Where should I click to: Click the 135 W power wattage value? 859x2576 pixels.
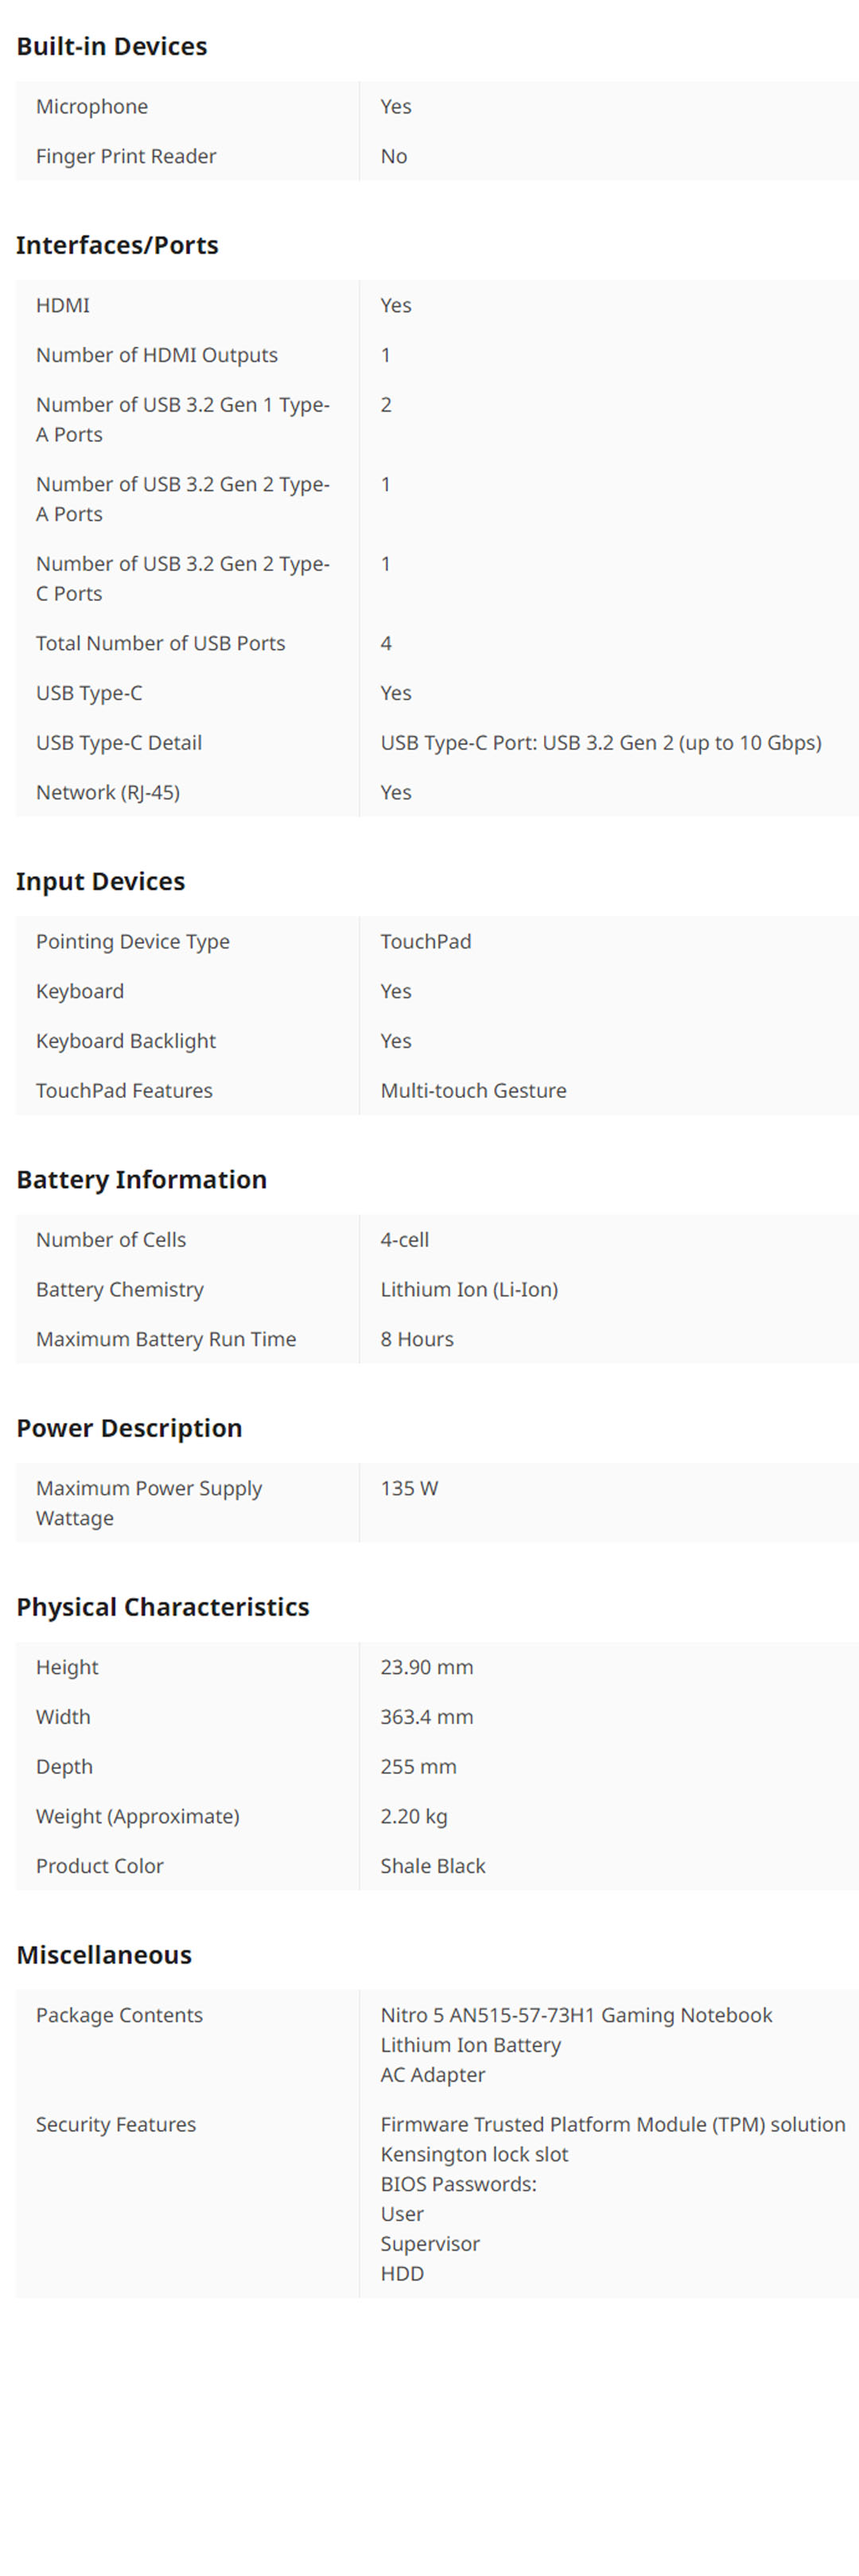click(409, 1488)
